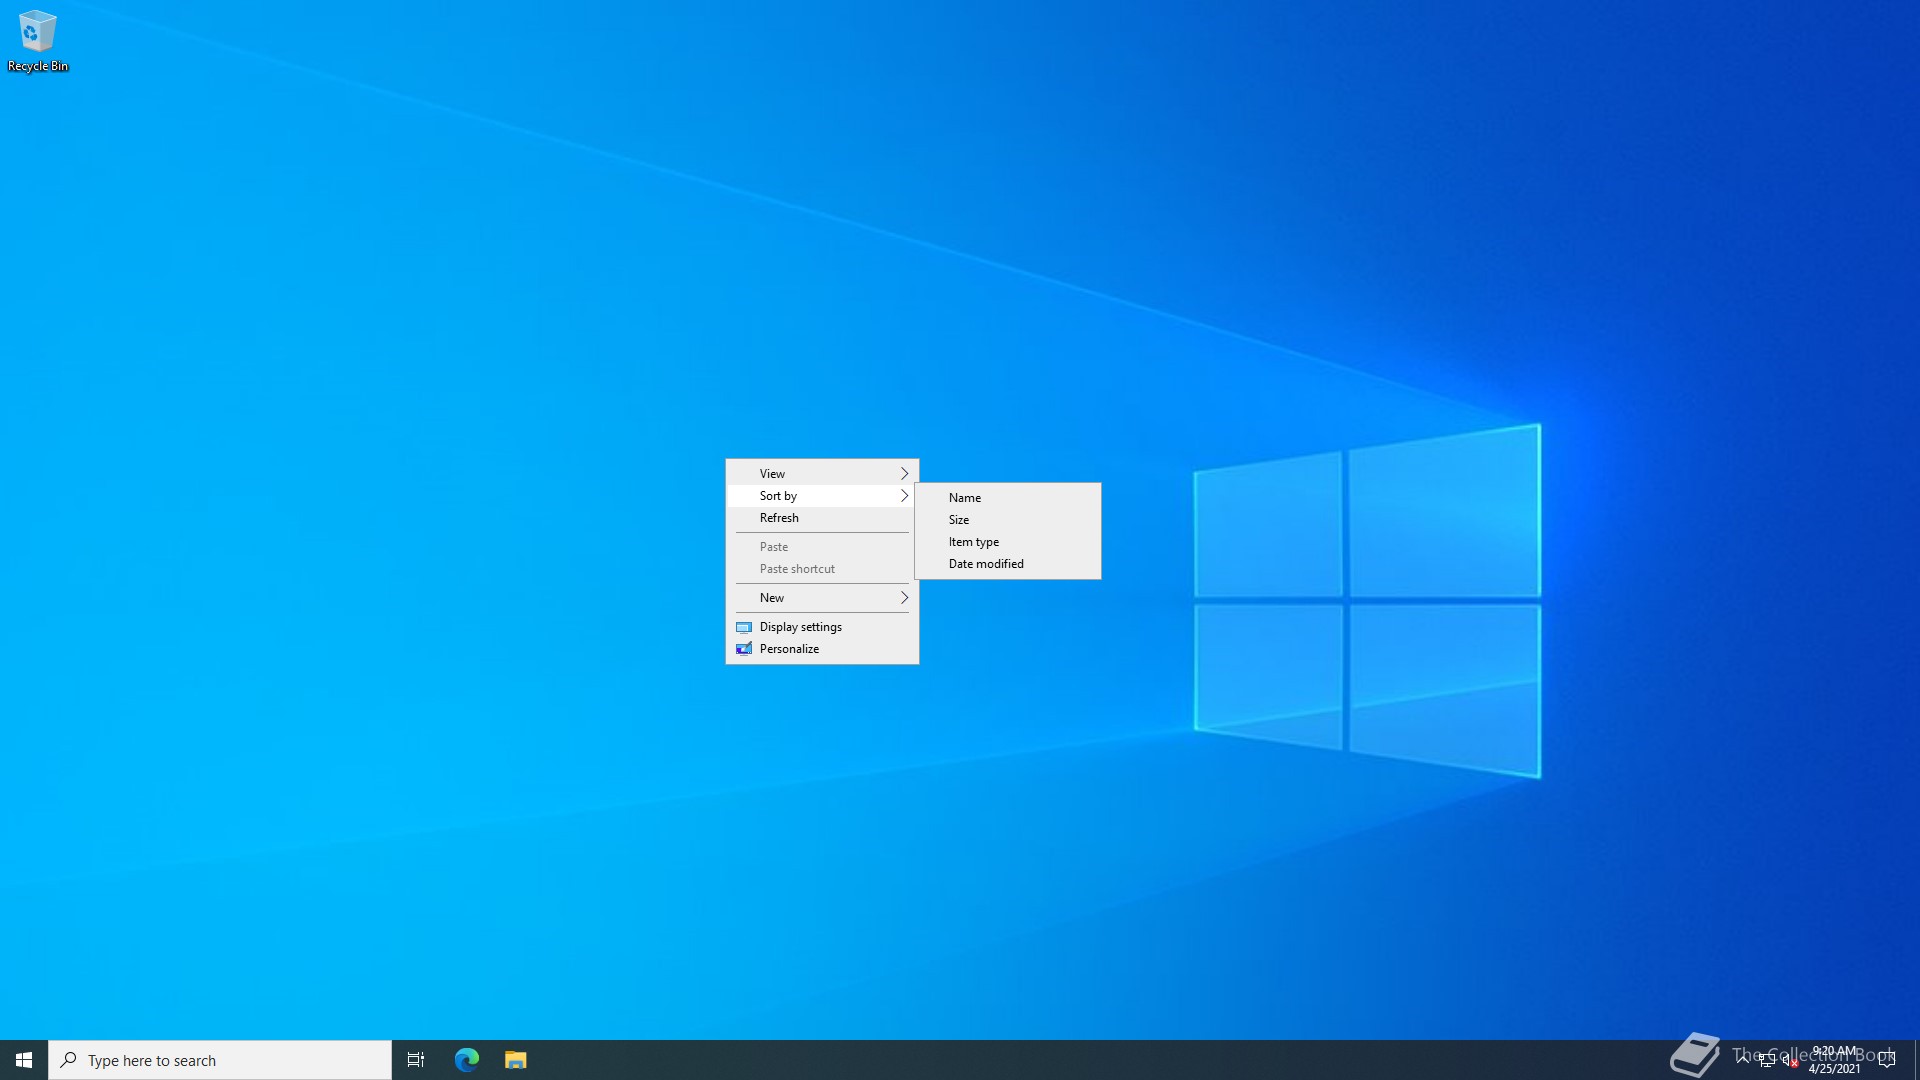
Task: Click the icon beside Personalize
Action: tap(744, 649)
